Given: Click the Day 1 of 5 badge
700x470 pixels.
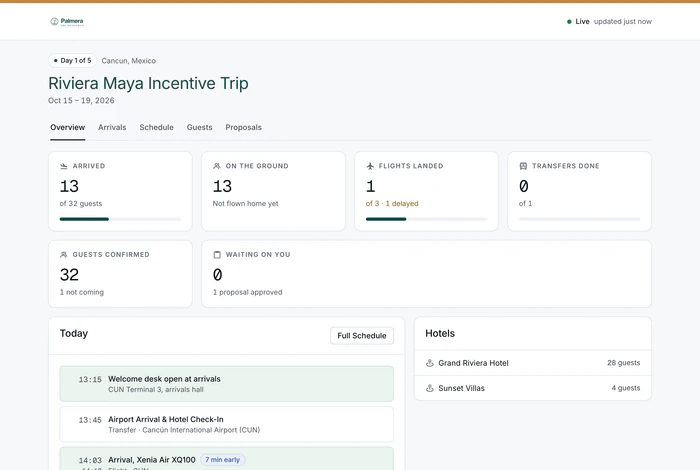Looking at the screenshot, I should pyautogui.click(x=72, y=60).
